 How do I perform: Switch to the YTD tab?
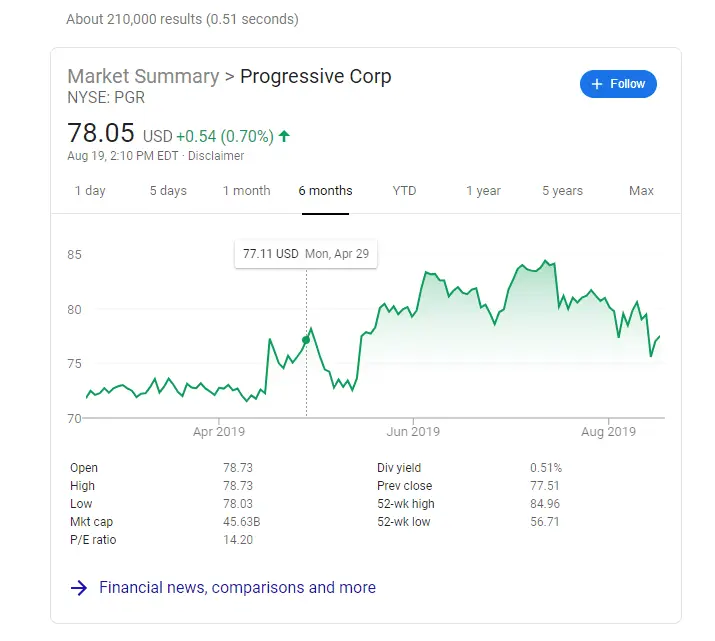click(404, 191)
